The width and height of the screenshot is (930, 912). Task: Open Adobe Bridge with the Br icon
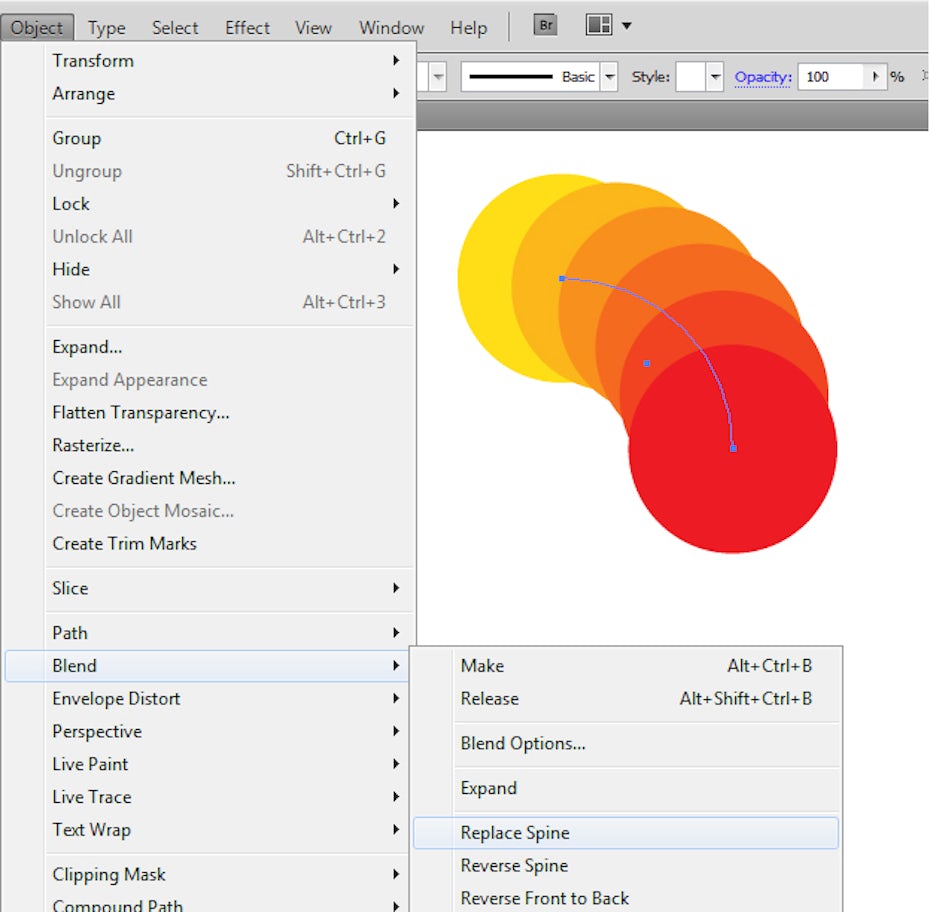(545, 25)
